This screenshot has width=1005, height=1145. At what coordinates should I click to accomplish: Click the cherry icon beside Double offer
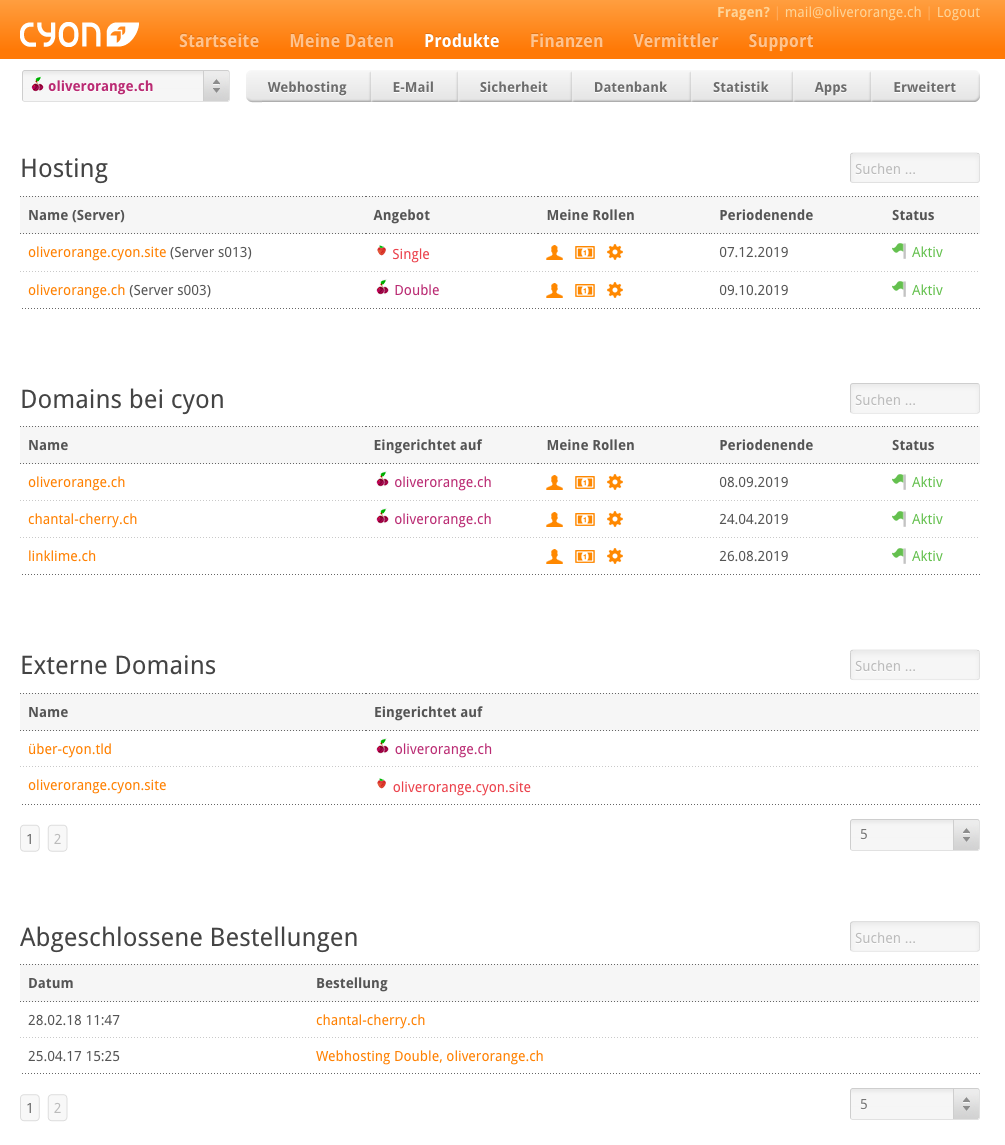pos(382,288)
